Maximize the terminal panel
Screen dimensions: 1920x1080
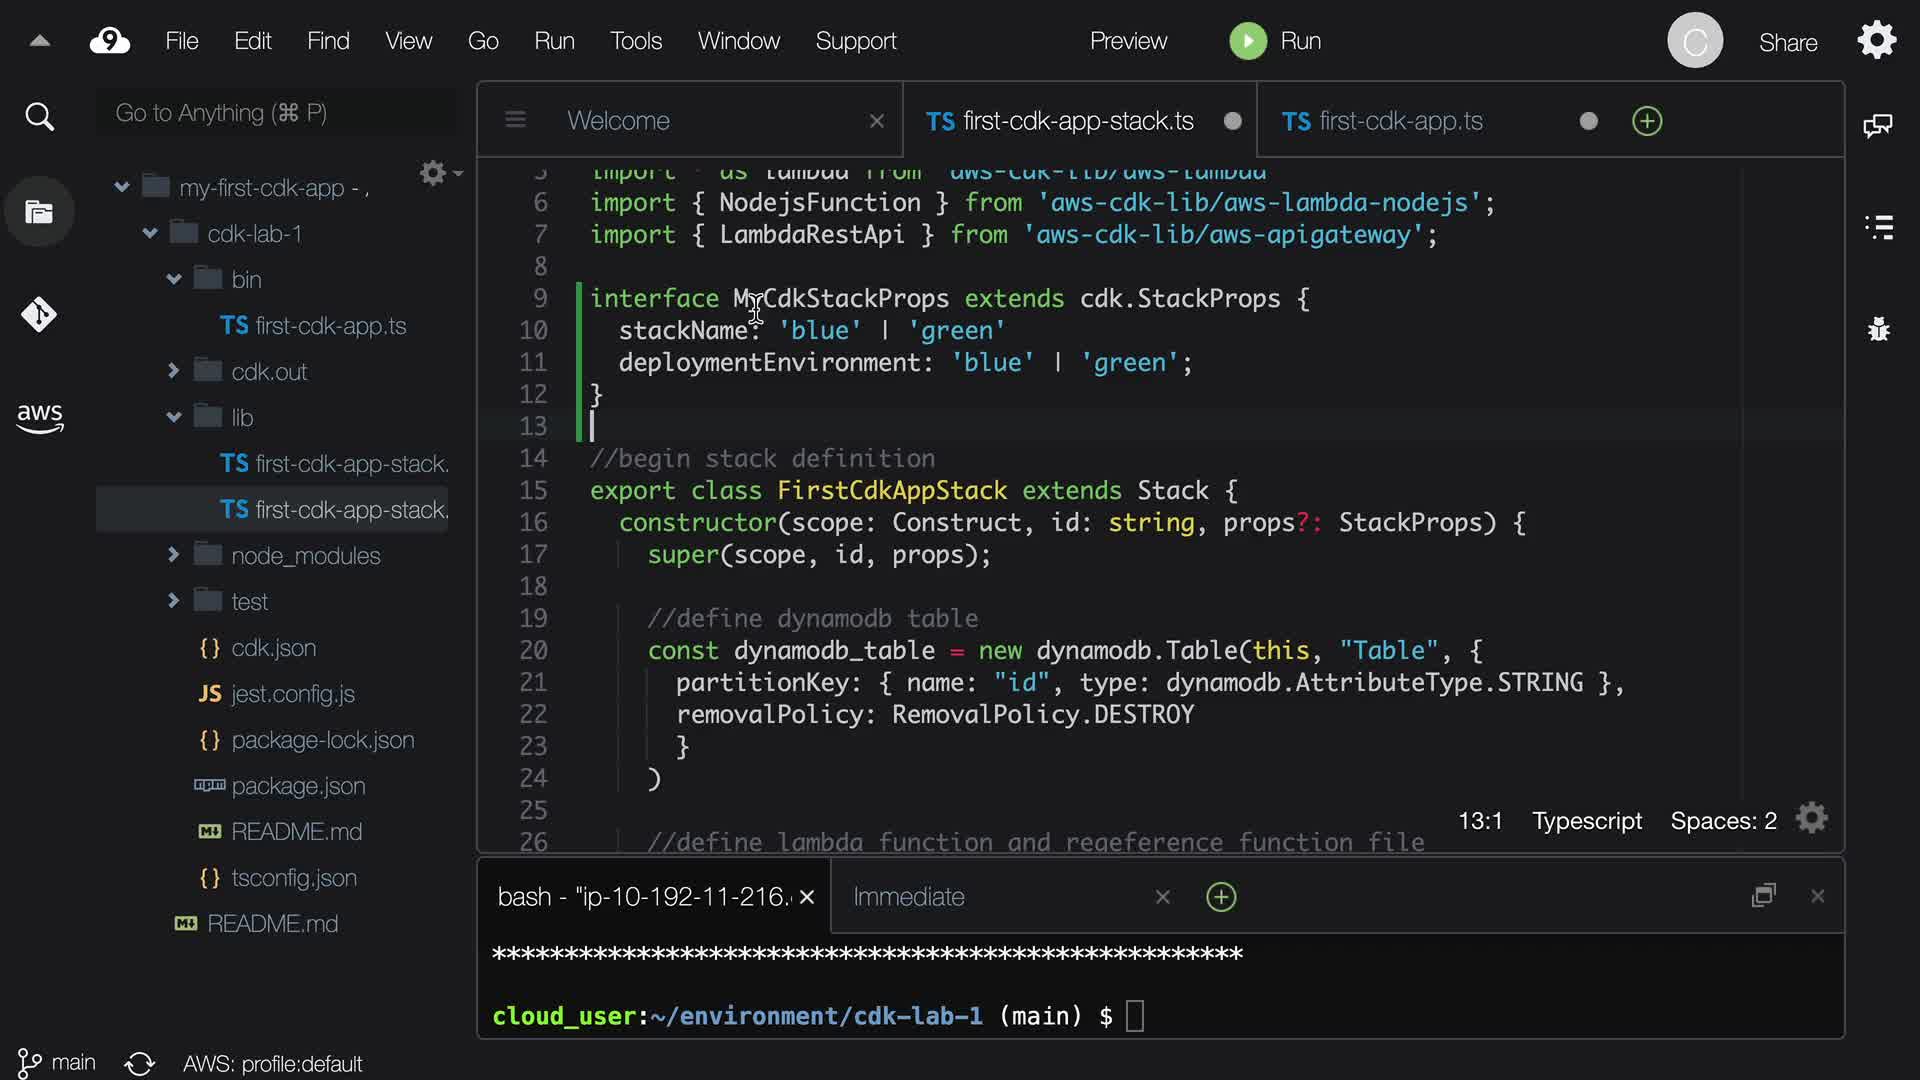click(x=1763, y=896)
